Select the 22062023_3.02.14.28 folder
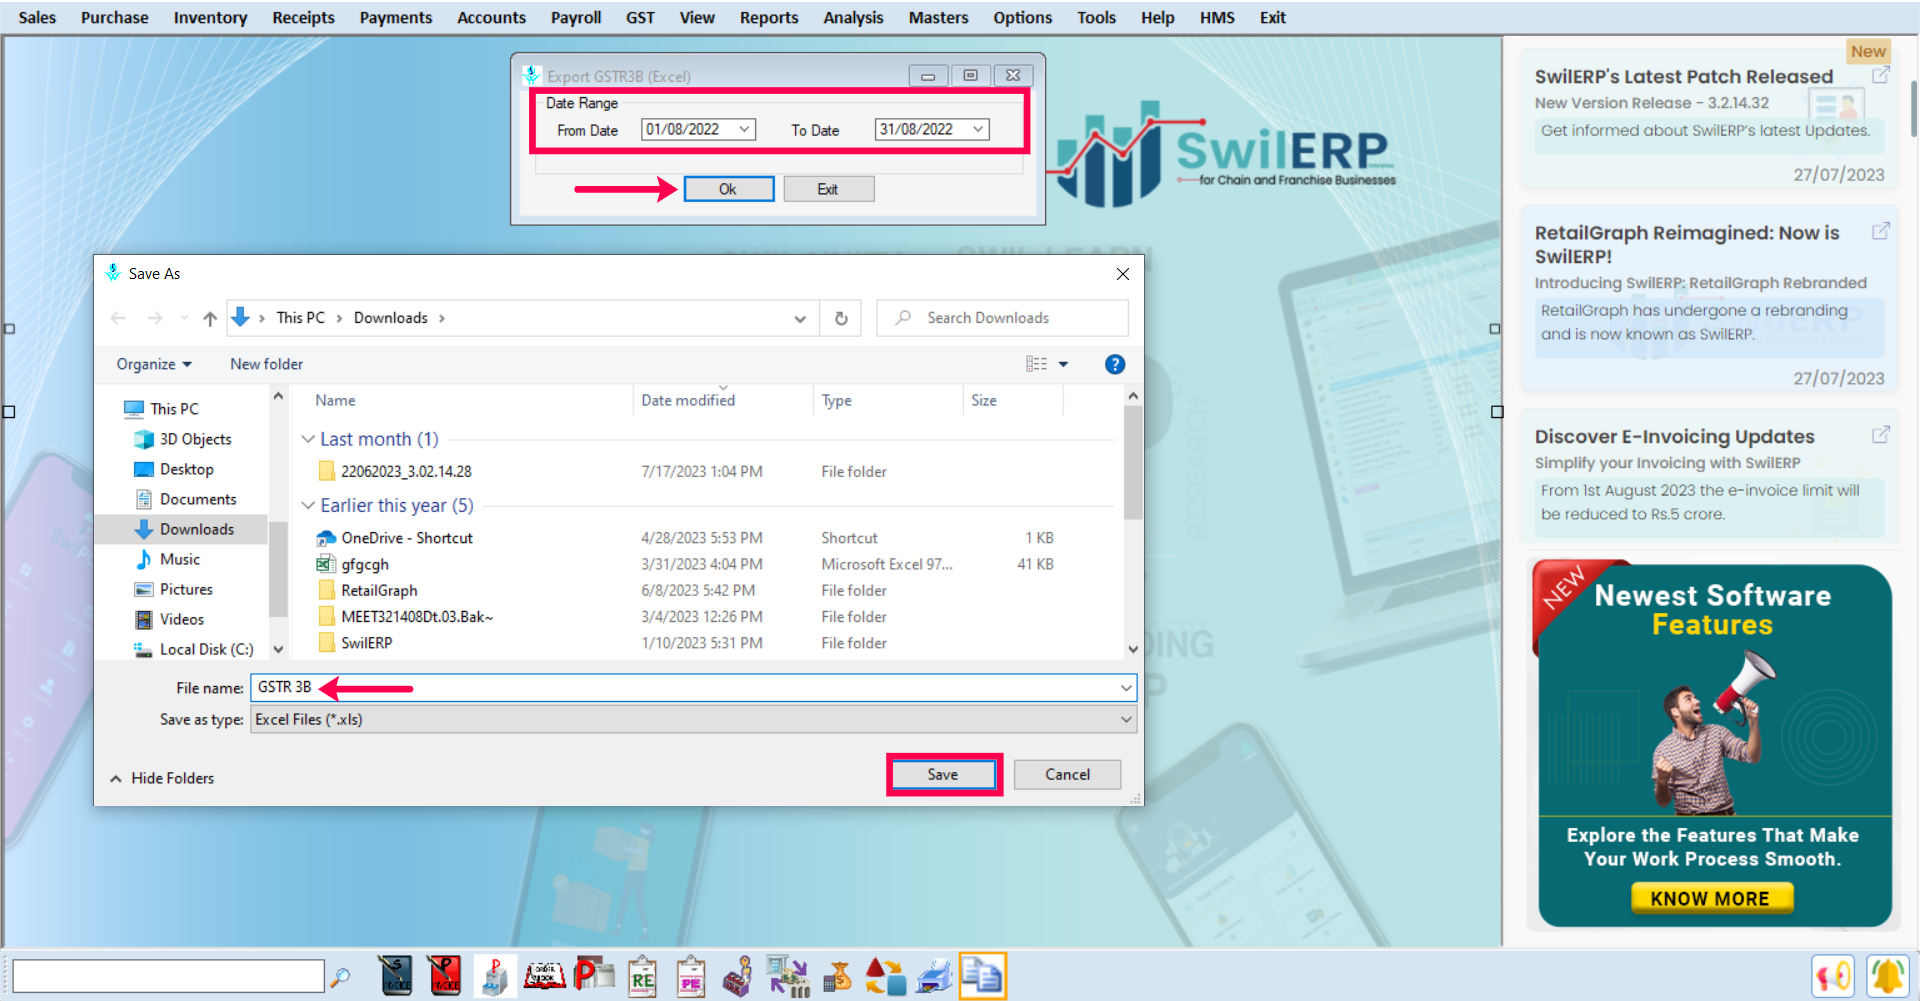The height and width of the screenshot is (1001, 1920). click(x=406, y=471)
